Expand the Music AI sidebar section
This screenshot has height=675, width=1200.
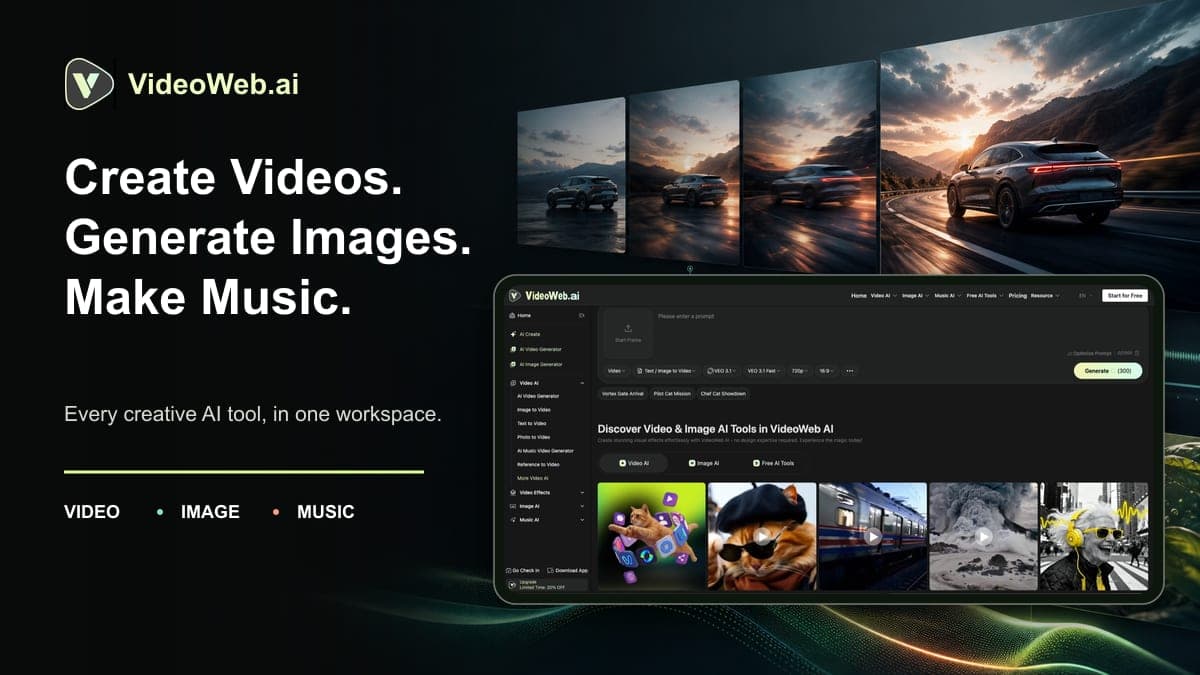pos(547,520)
